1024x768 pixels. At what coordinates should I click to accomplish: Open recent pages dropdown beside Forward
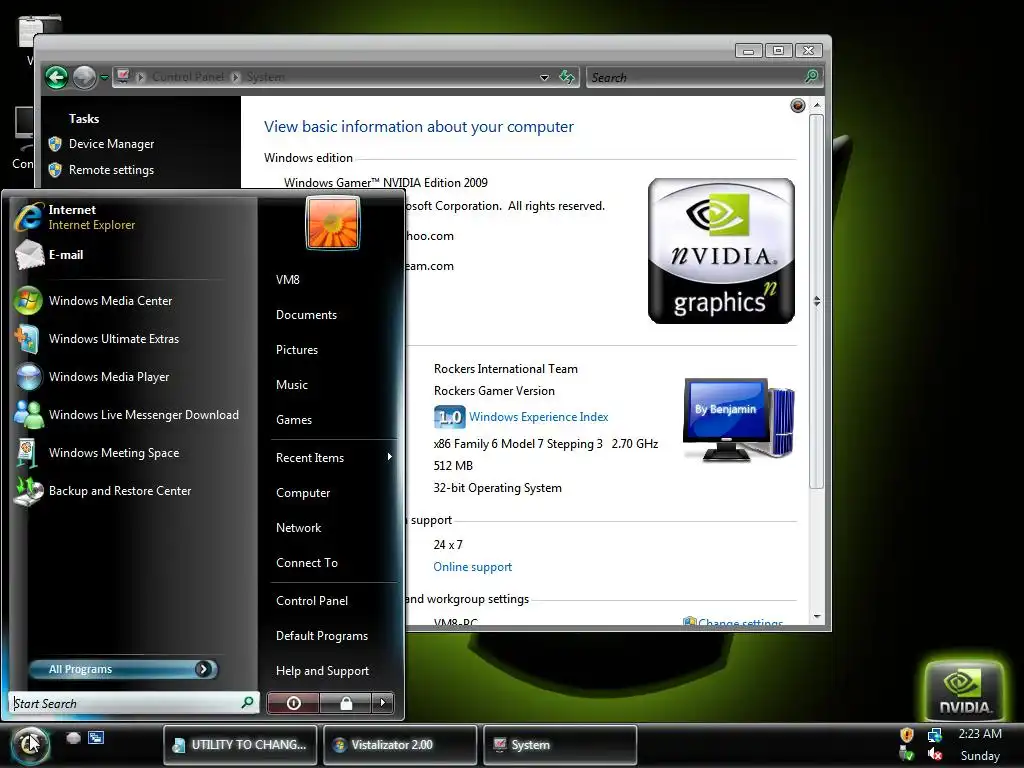104,78
